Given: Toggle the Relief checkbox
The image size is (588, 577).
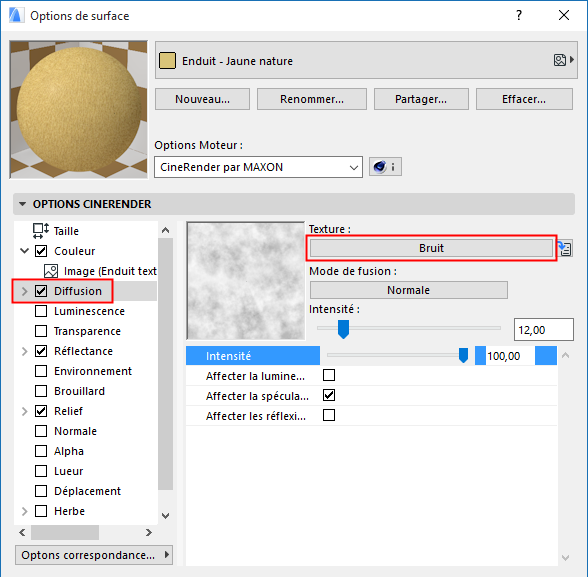Looking at the screenshot, I should [41, 411].
